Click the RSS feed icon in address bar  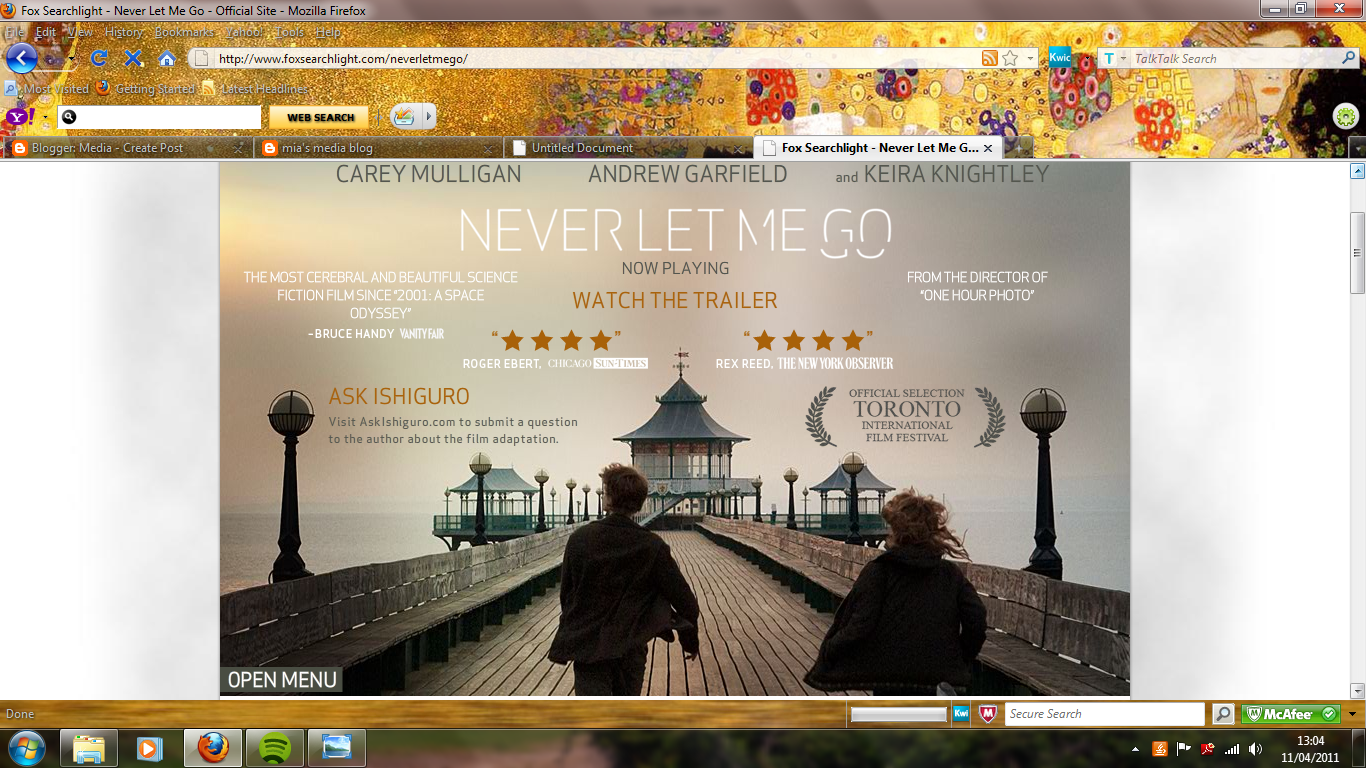tap(989, 58)
